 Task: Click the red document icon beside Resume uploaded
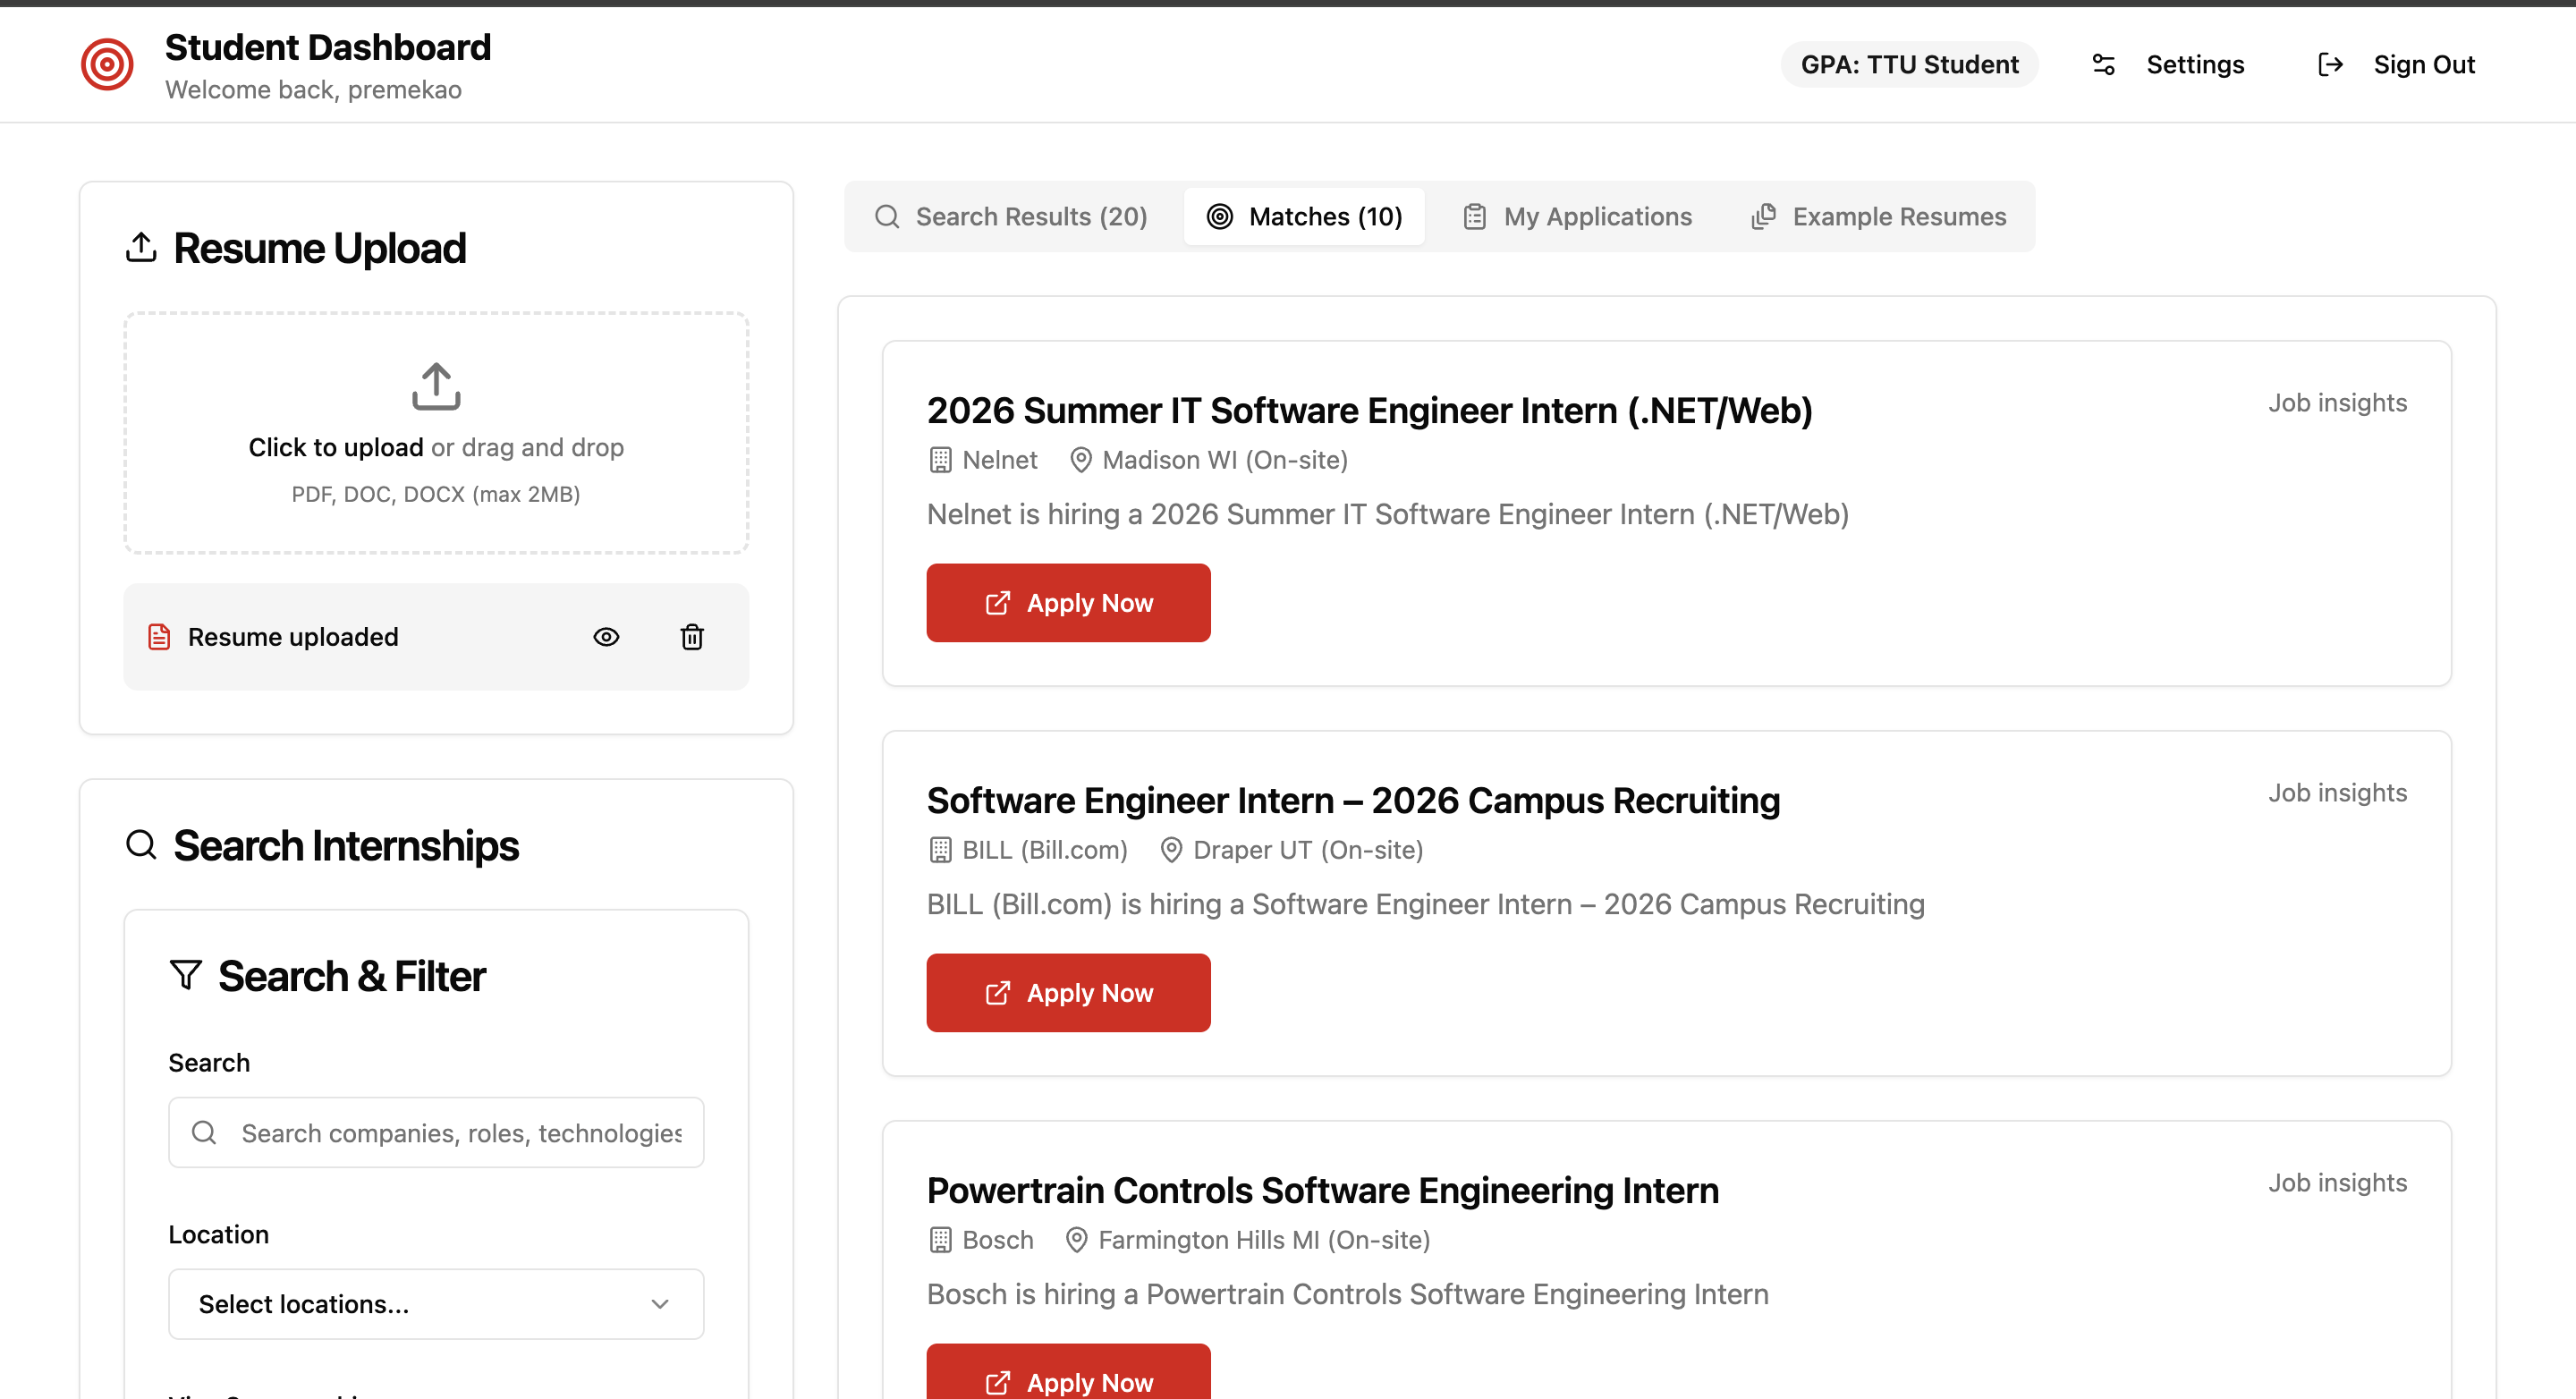[x=159, y=637]
